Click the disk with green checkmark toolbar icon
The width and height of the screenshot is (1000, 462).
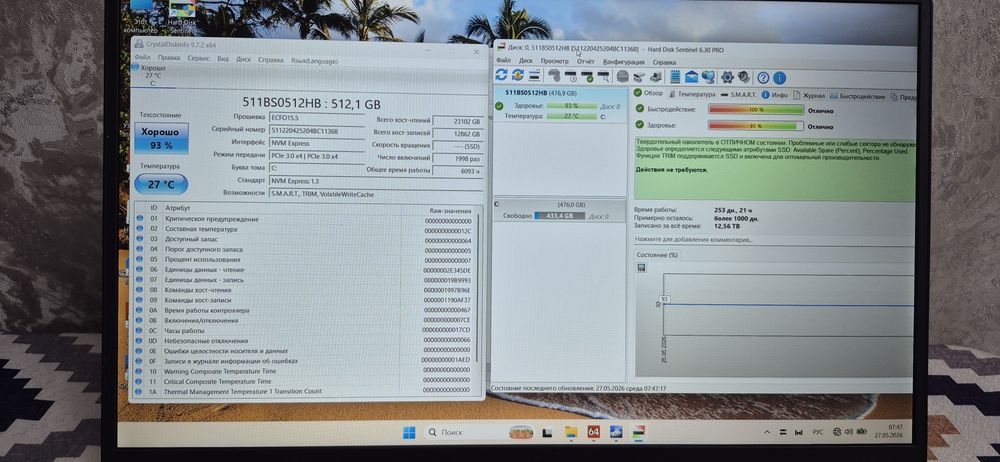pyautogui.click(x=587, y=77)
